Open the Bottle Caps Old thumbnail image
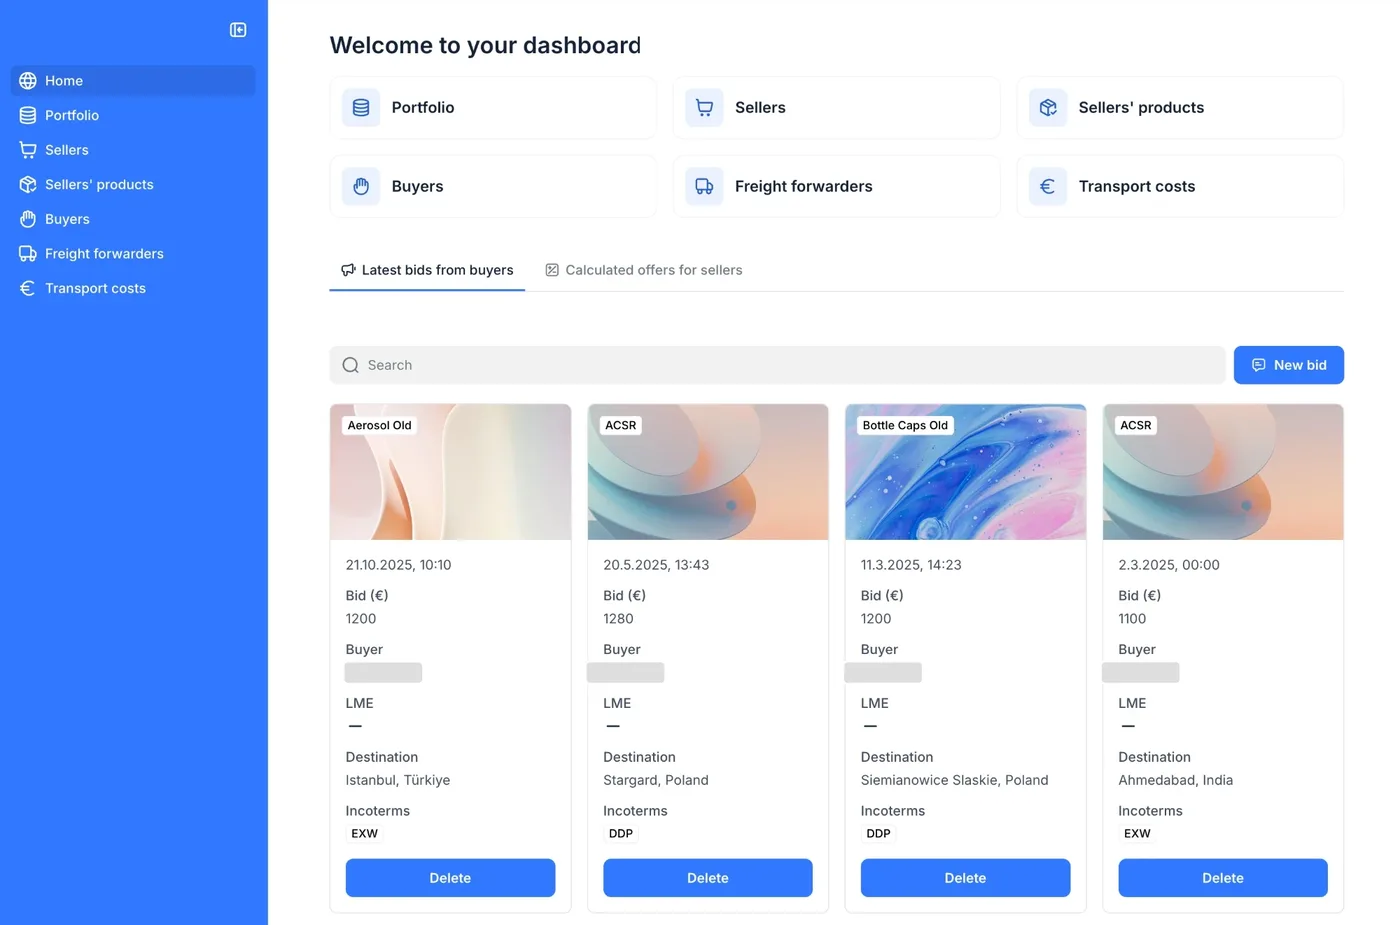 (965, 472)
